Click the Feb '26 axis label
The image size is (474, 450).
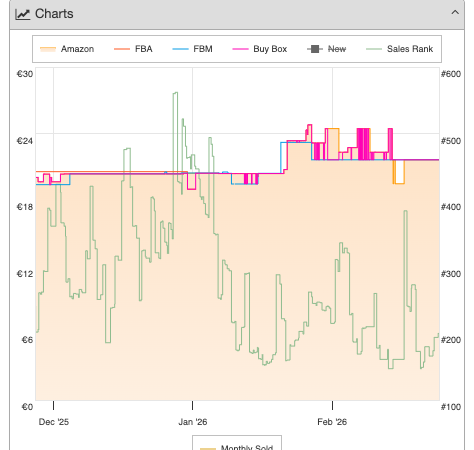tap(332, 422)
